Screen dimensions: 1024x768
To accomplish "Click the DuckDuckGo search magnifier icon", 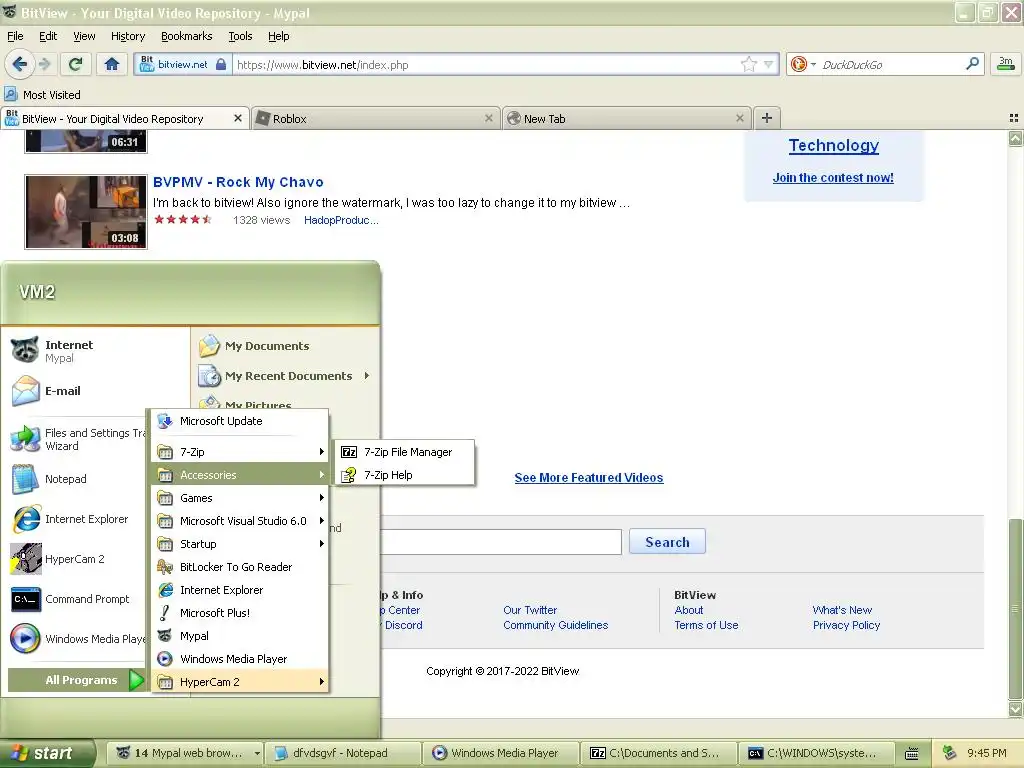I will tap(972, 64).
